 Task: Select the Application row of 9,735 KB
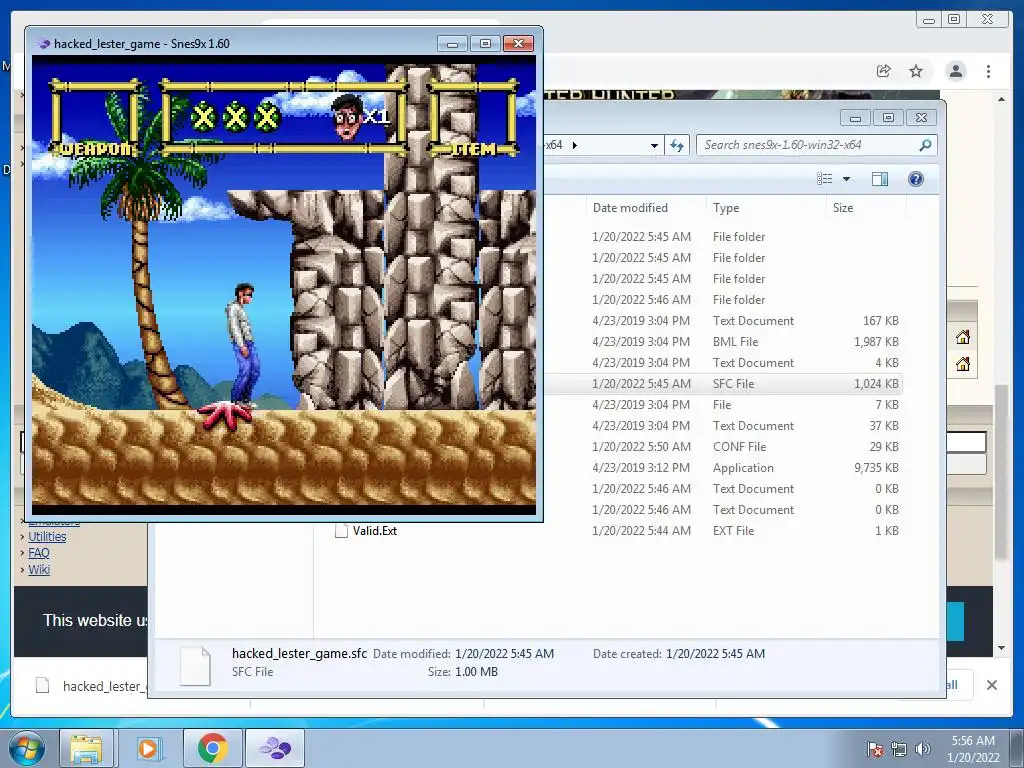724,468
